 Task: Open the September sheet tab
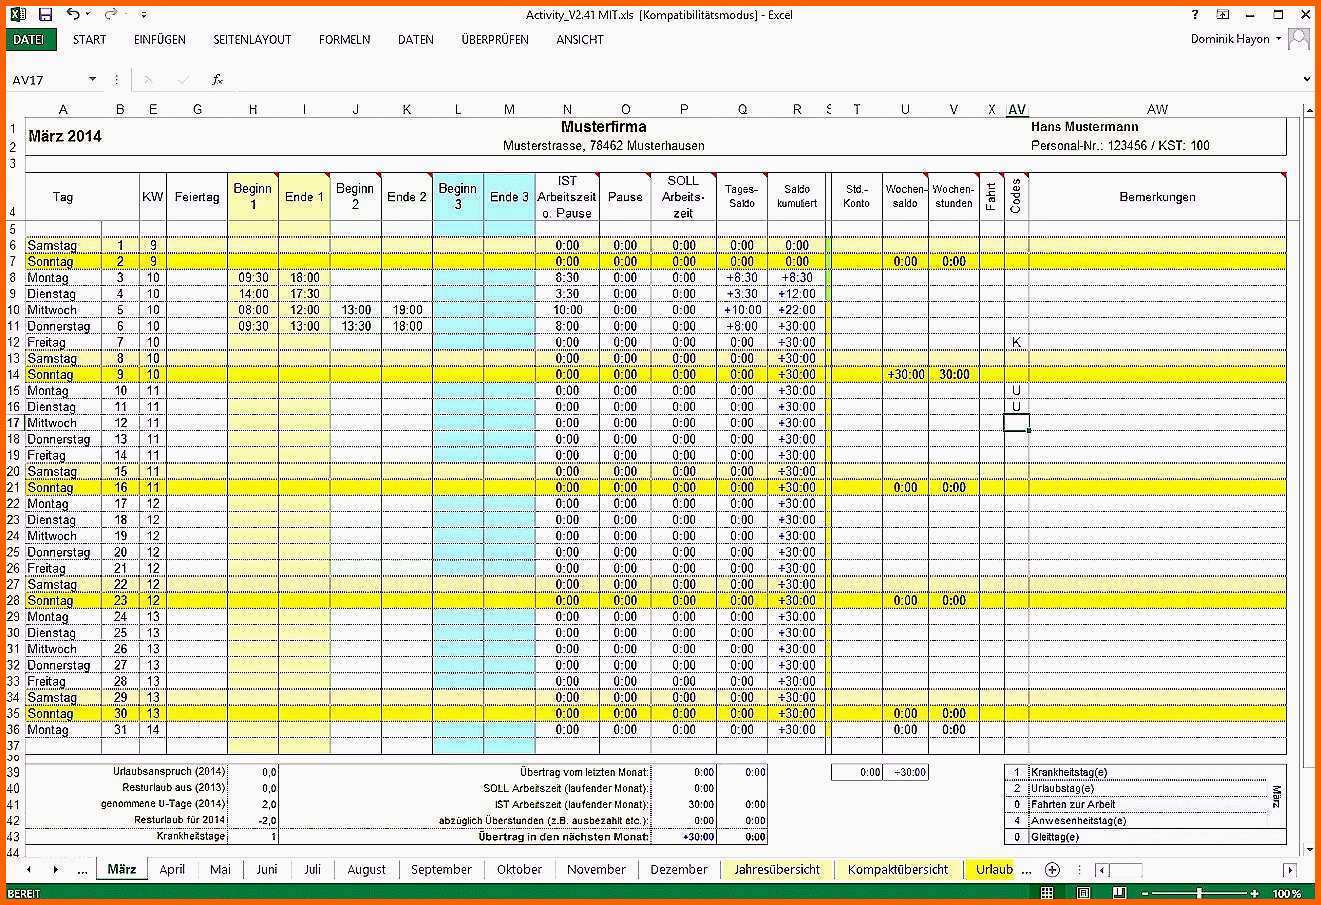[441, 870]
